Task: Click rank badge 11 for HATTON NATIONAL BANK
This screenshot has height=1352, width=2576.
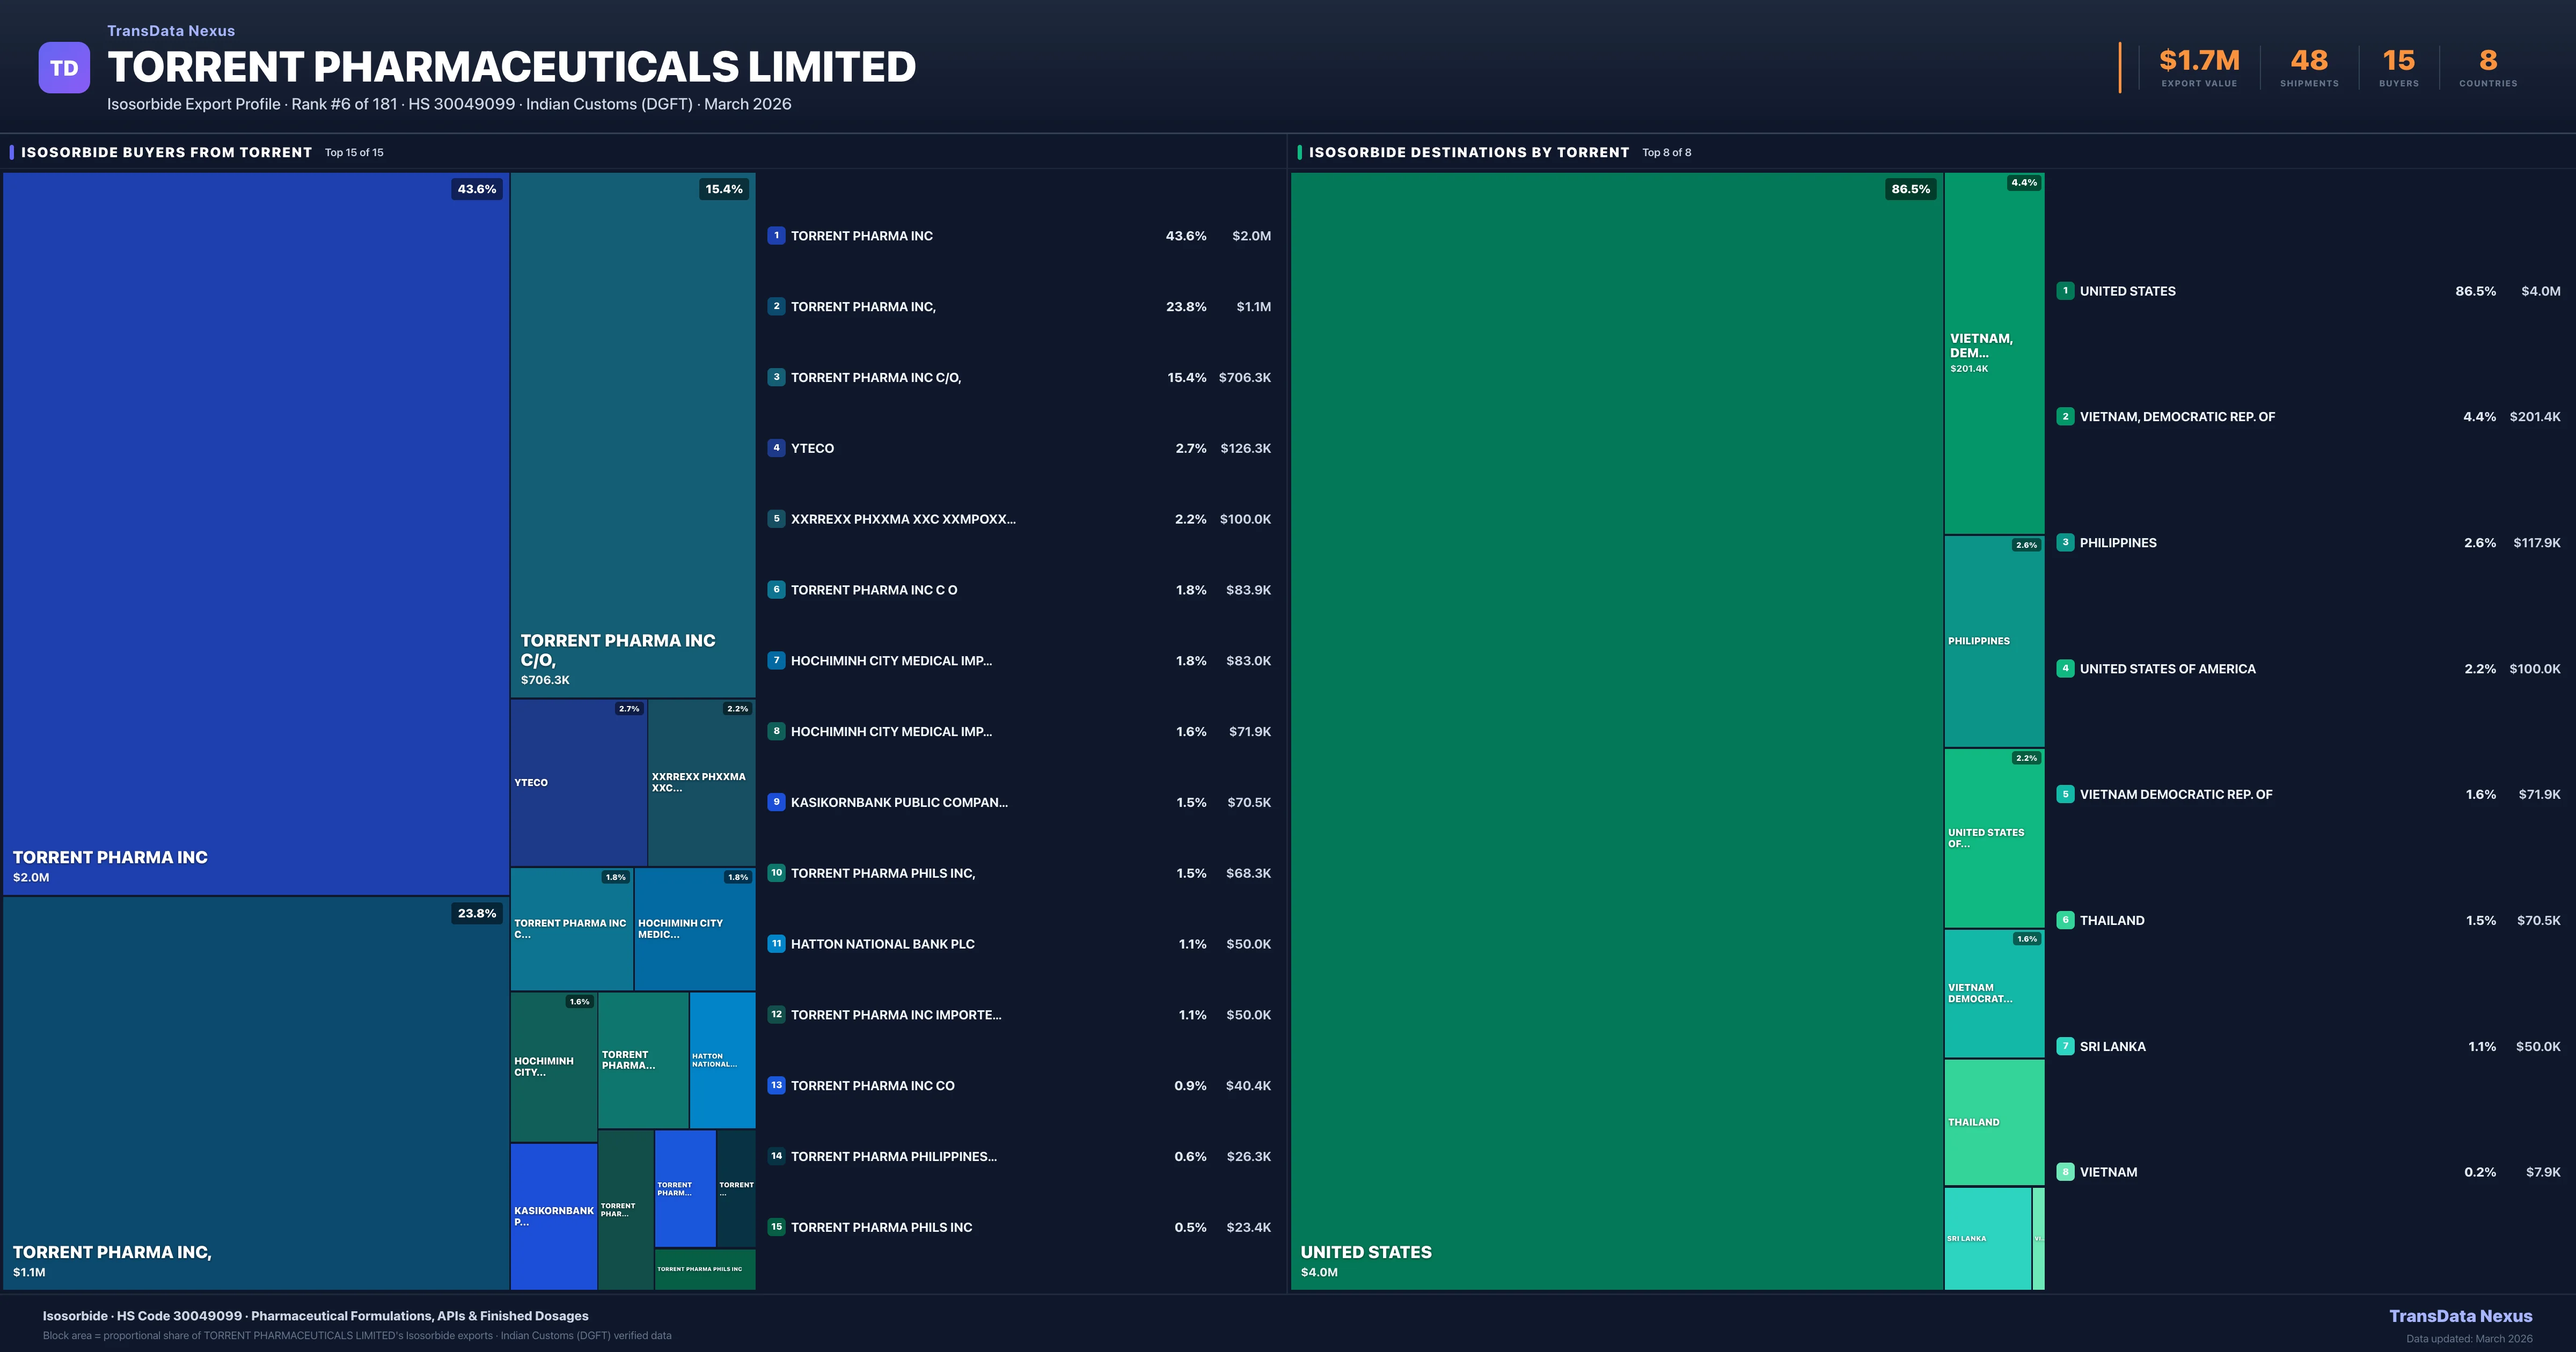Action: 776,944
